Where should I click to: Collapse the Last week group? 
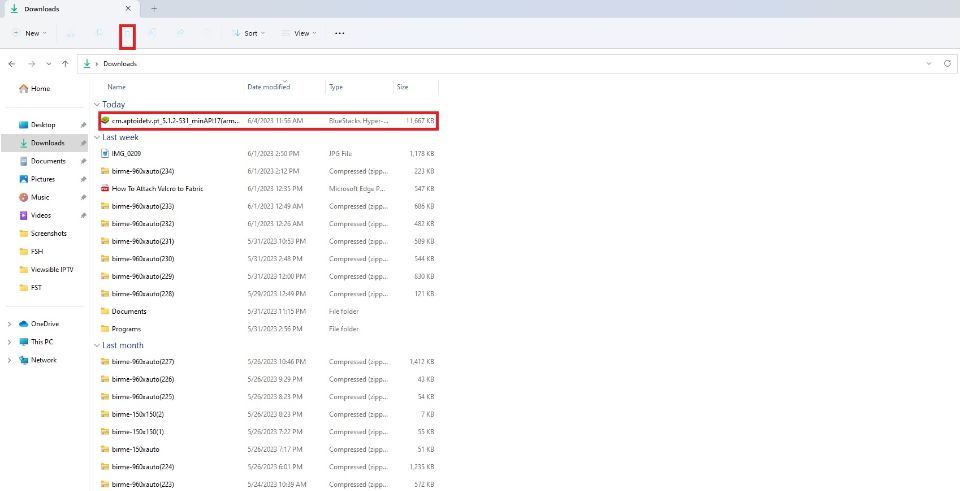click(x=97, y=137)
